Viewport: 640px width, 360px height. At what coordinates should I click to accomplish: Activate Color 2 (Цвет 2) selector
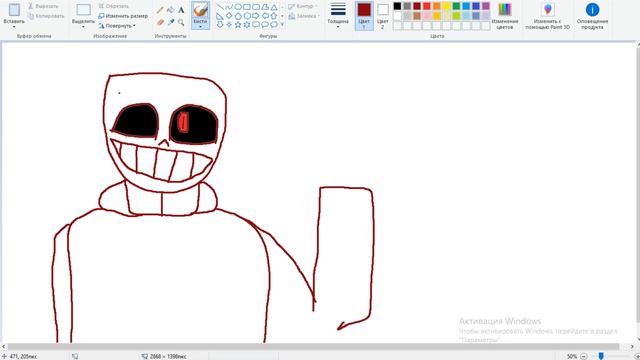pyautogui.click(x=383, y=16)
